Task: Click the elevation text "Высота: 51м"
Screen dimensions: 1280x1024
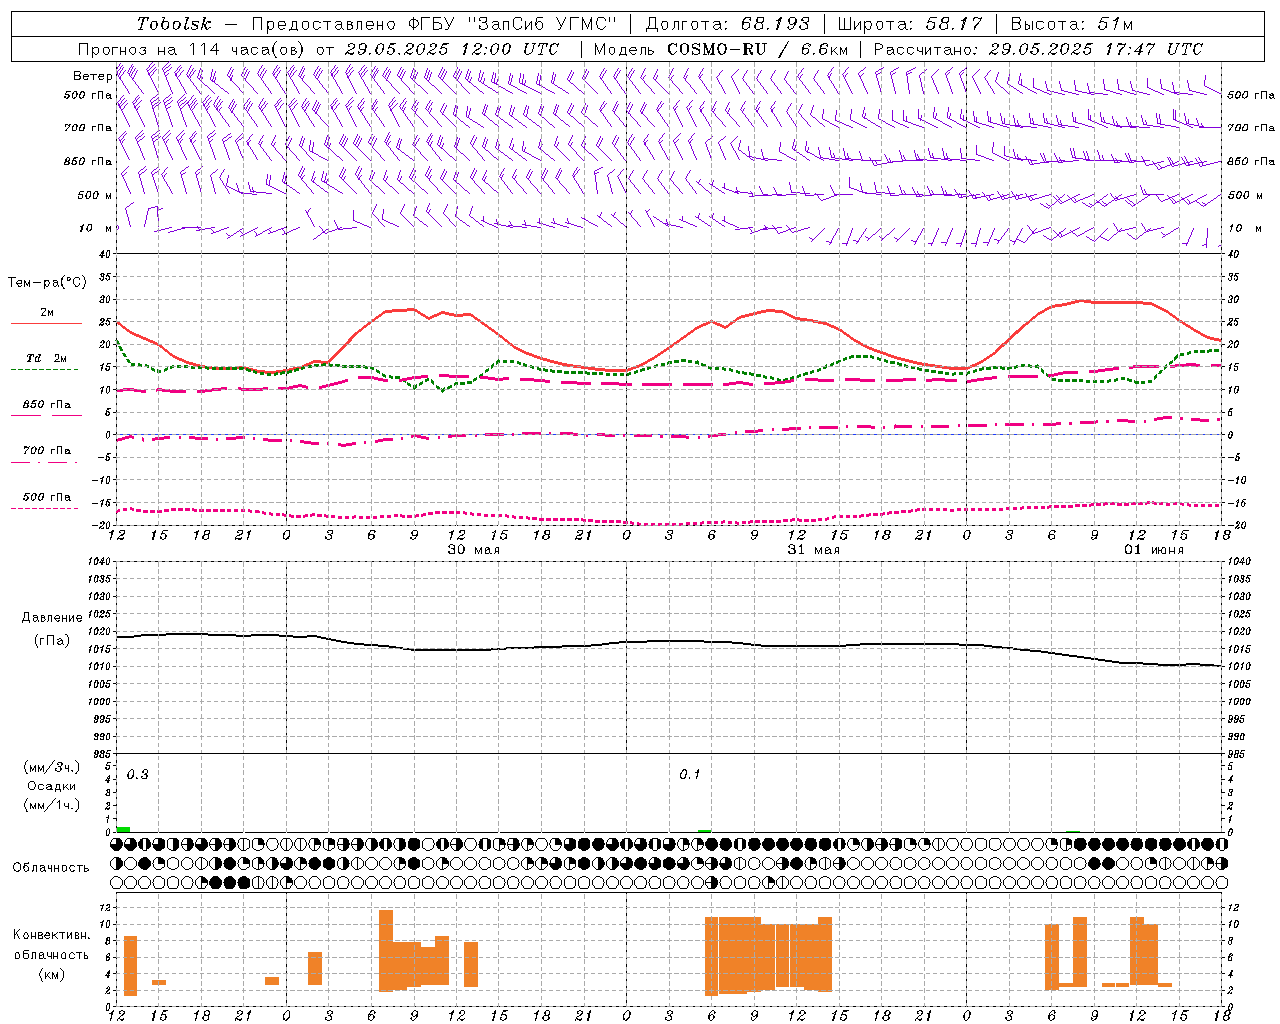Action: pos(1072,24)
